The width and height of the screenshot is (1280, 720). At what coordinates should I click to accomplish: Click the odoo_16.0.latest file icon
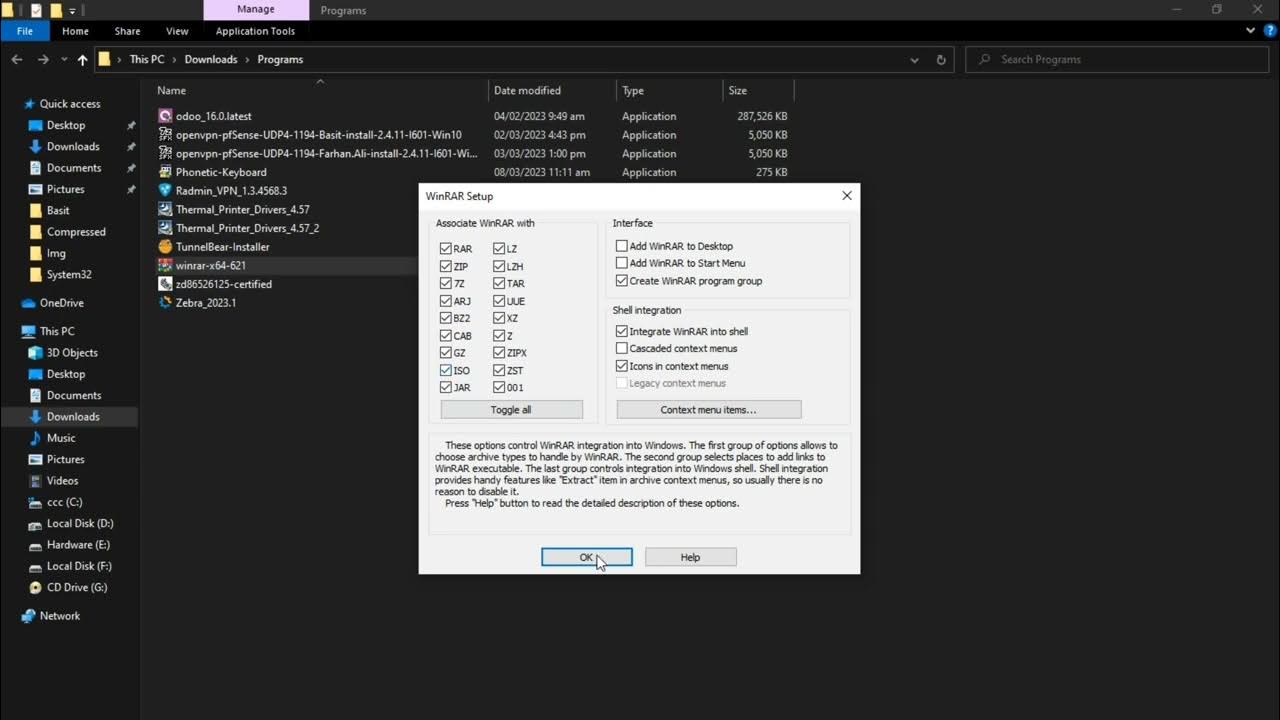[x=165, y=116]
